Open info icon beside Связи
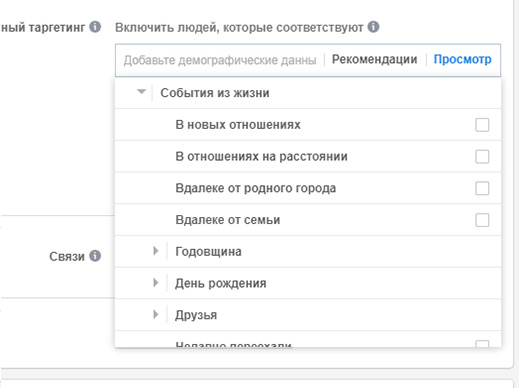Screen dimensions: 519x388 click(95, 256)
